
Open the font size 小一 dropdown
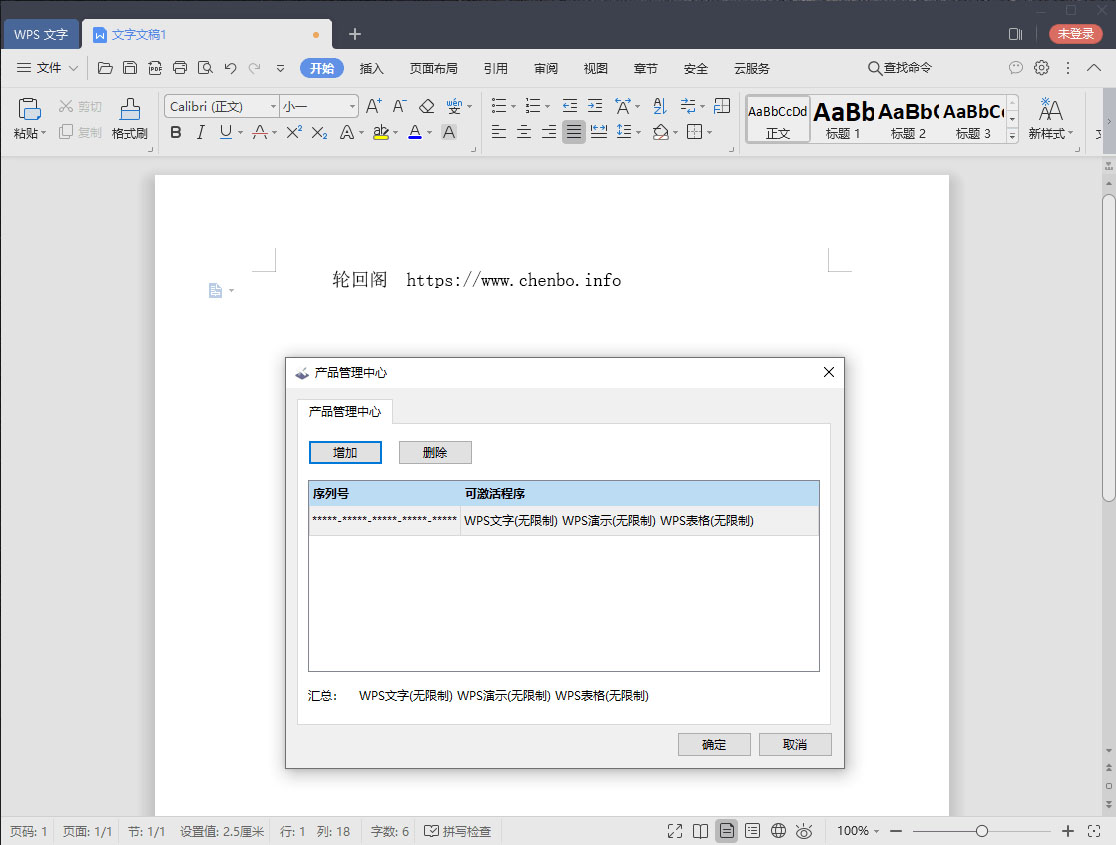tap(352, 106)
